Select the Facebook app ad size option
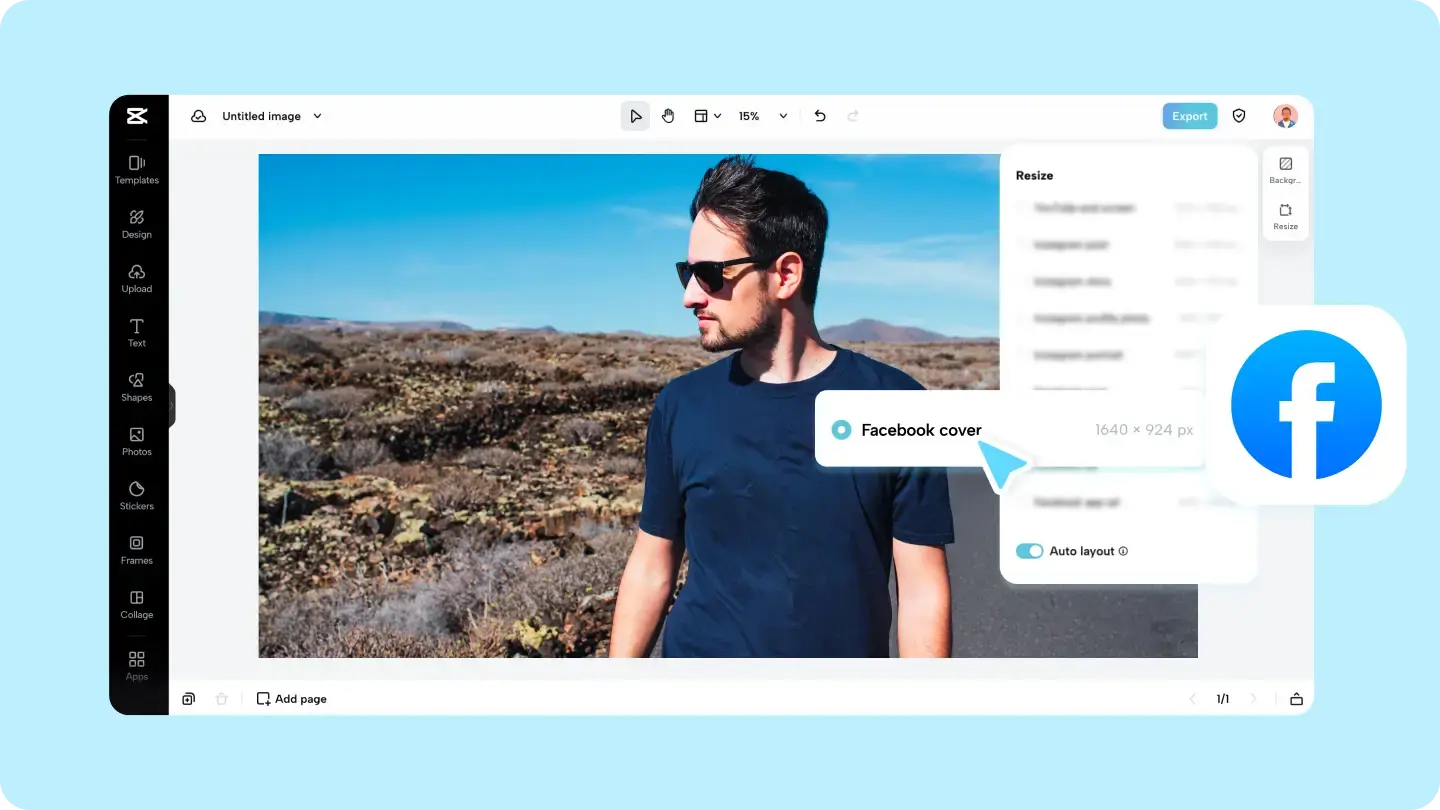Image resolution: width=1440 pixels, height=810 pixels. (1128, 502)
